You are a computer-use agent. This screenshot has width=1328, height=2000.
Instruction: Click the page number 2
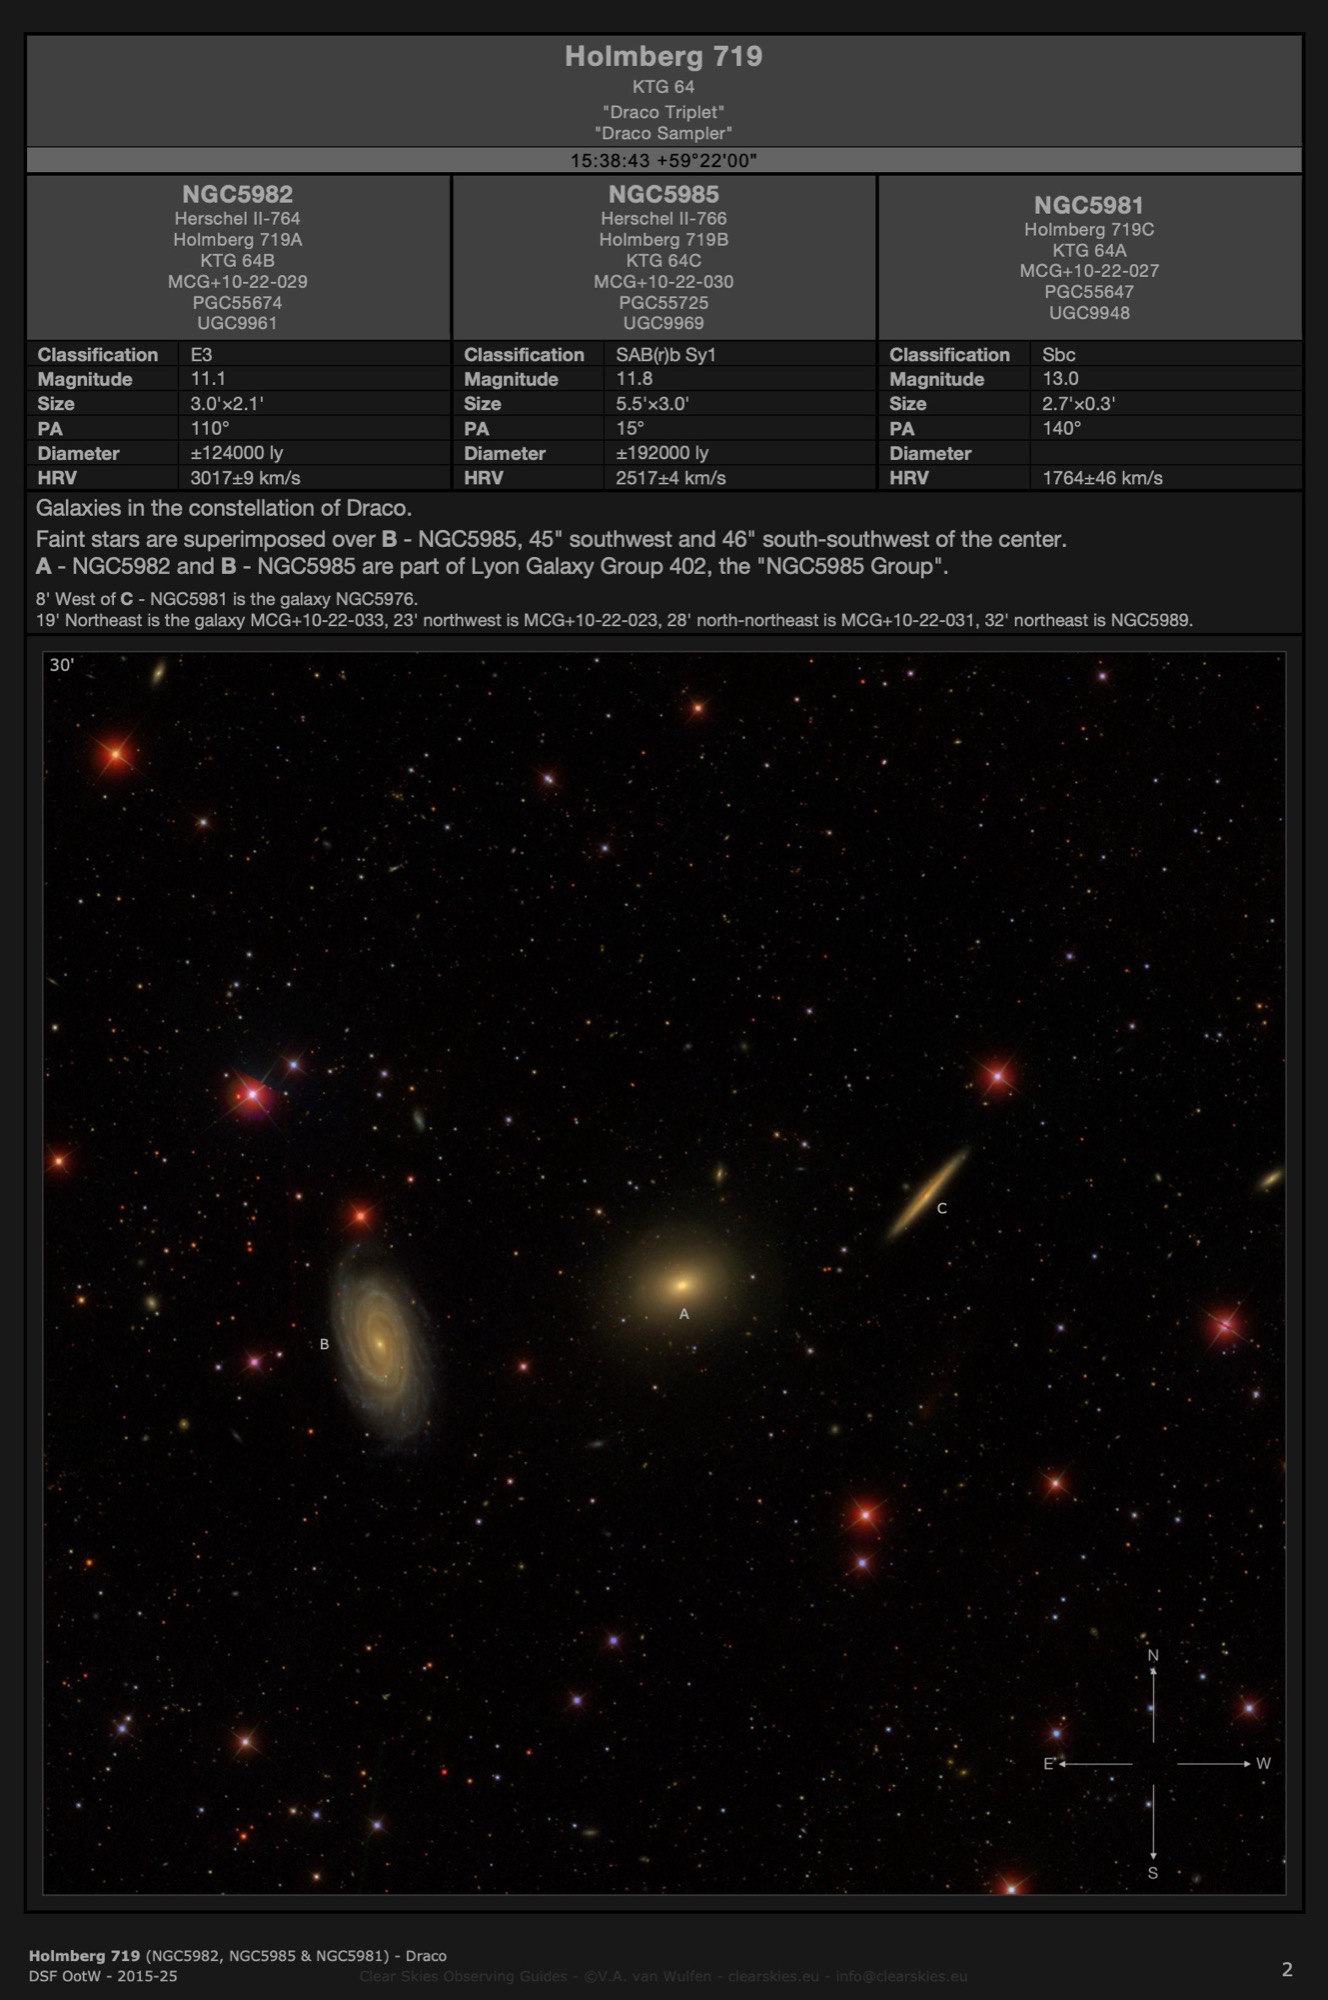(1286, 1969)
